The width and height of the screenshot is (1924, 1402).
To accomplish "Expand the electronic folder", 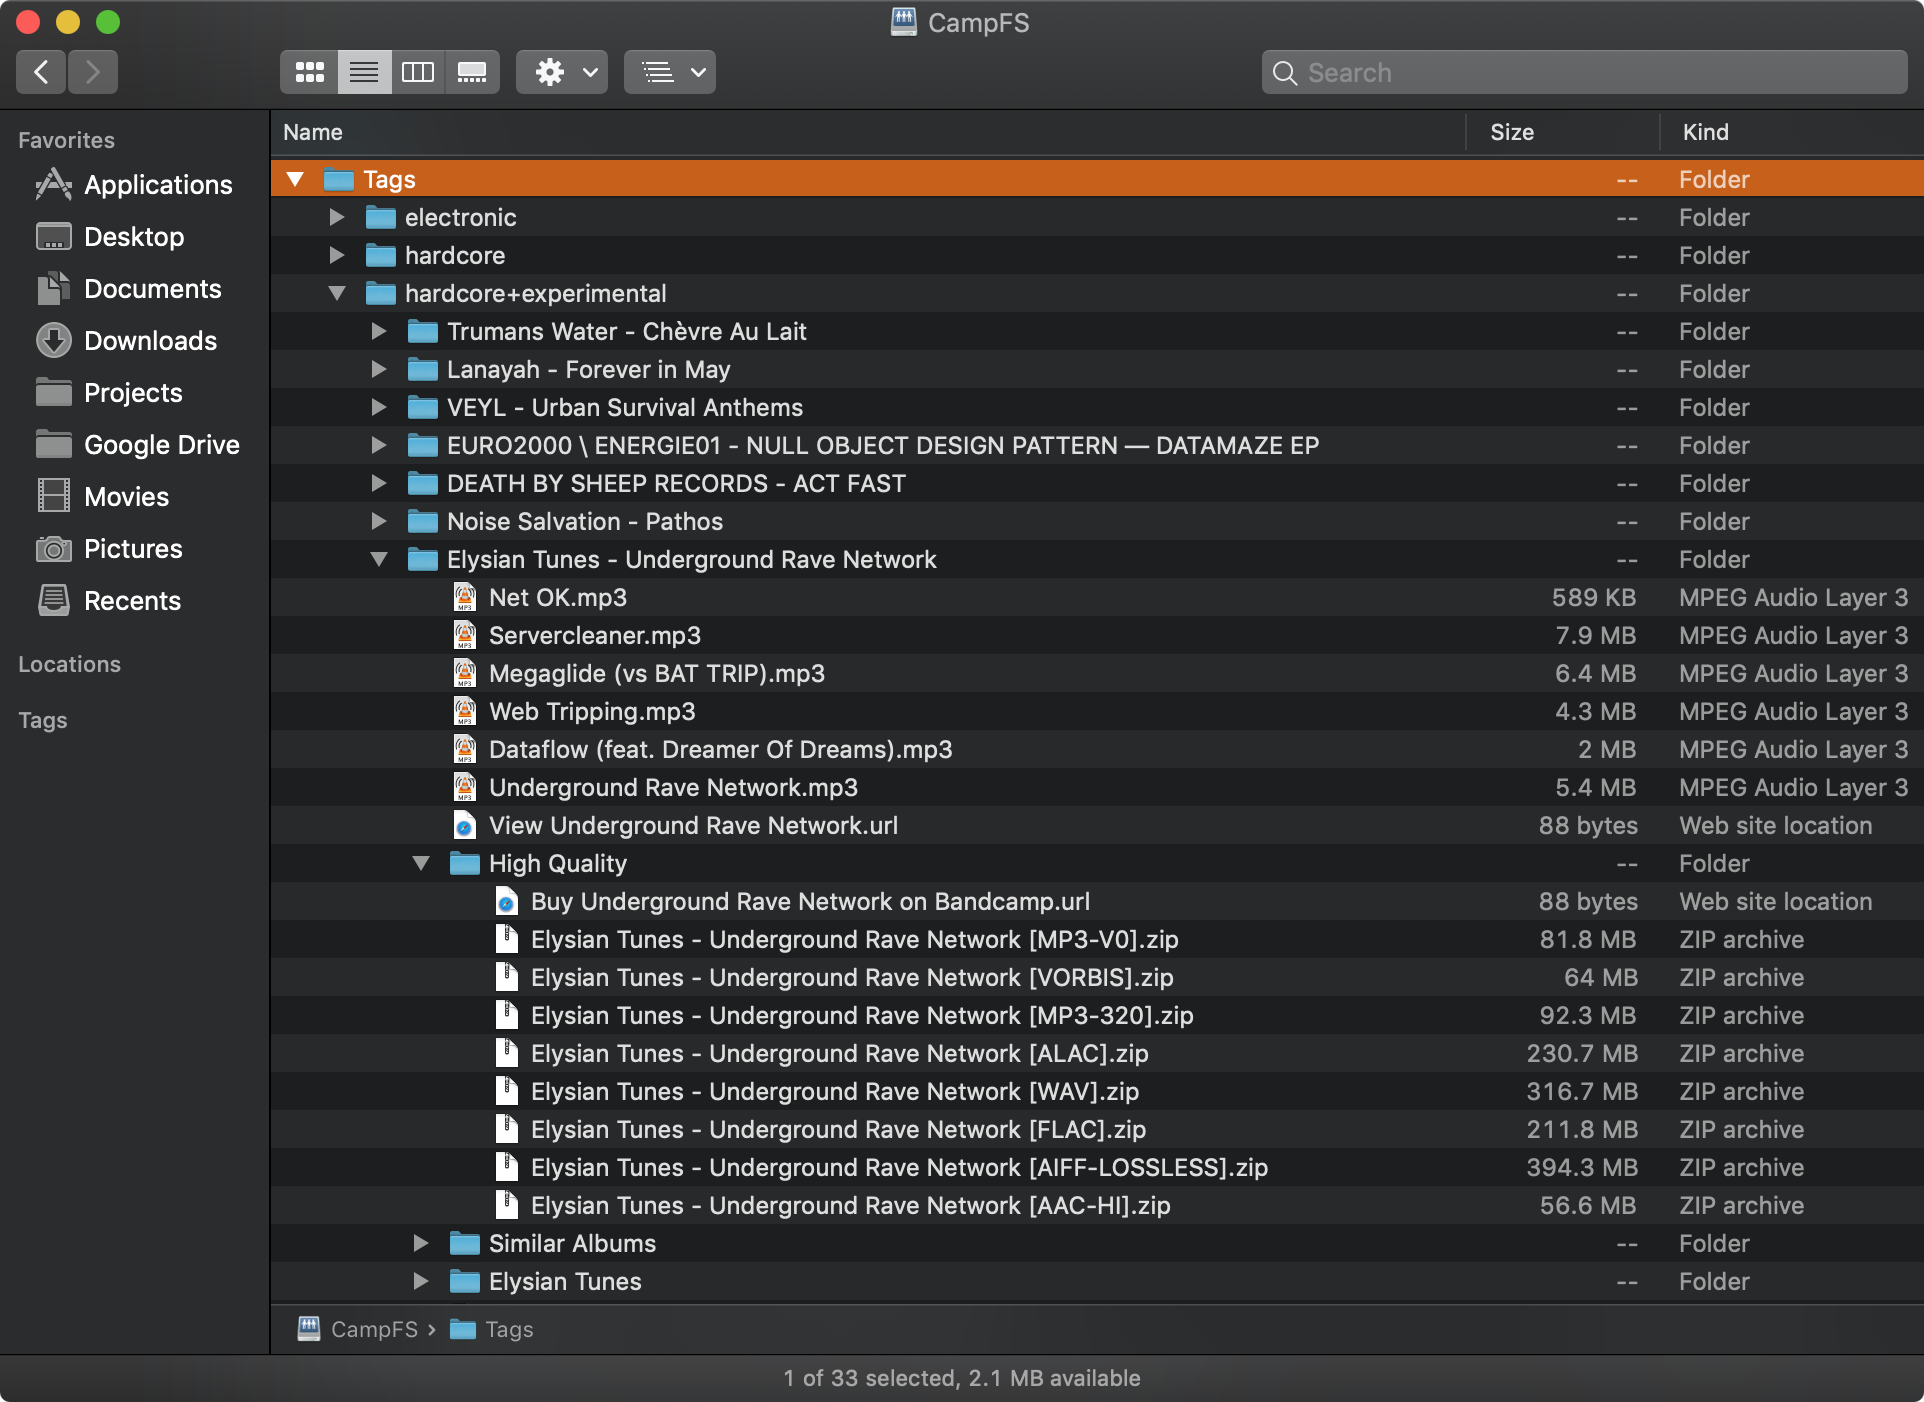I will click(337, 218).
